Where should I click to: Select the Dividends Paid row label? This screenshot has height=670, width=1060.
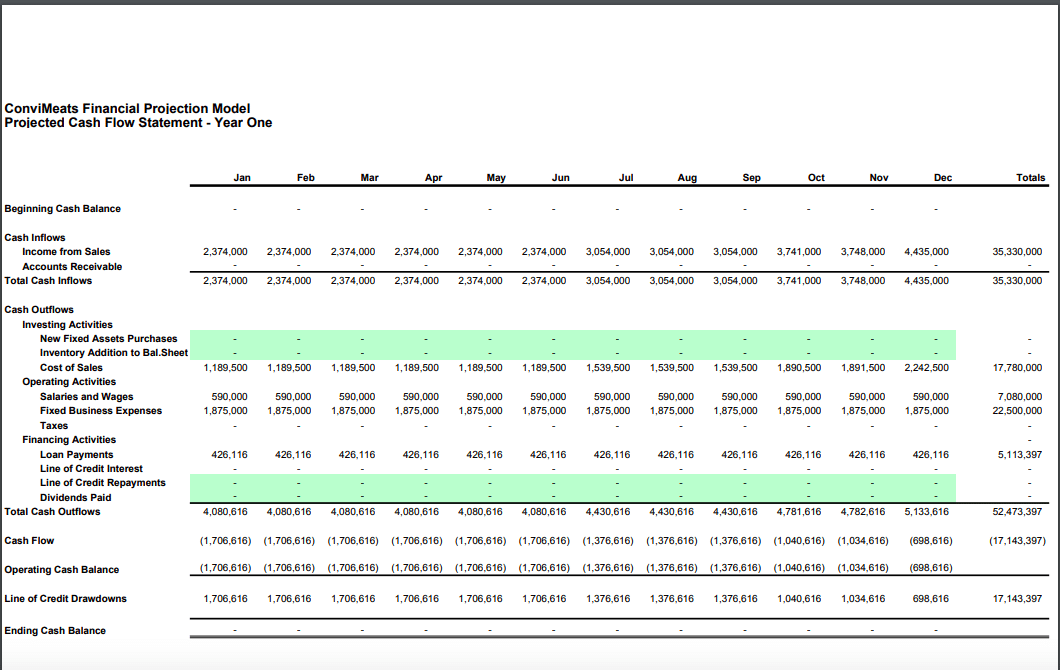[x=75, y=498]
